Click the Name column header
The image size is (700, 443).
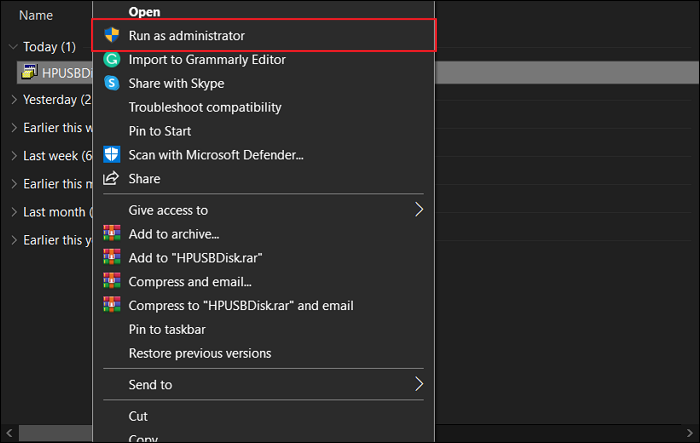[x=36, y=16]
